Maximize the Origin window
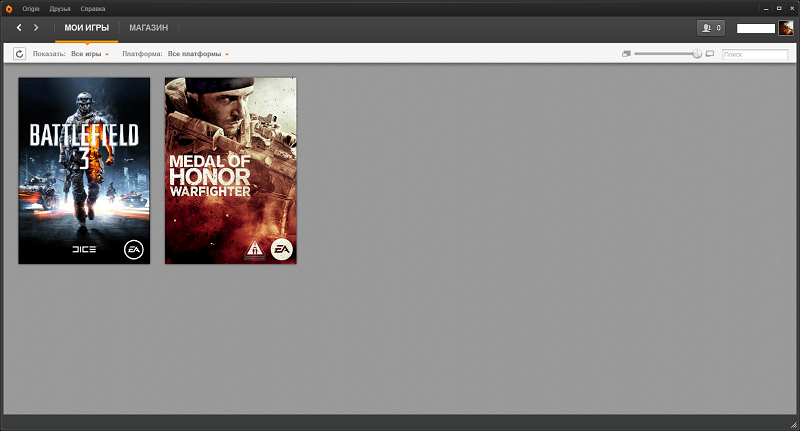The width and height of the screenshot is (800, 431). coord(779,9)
